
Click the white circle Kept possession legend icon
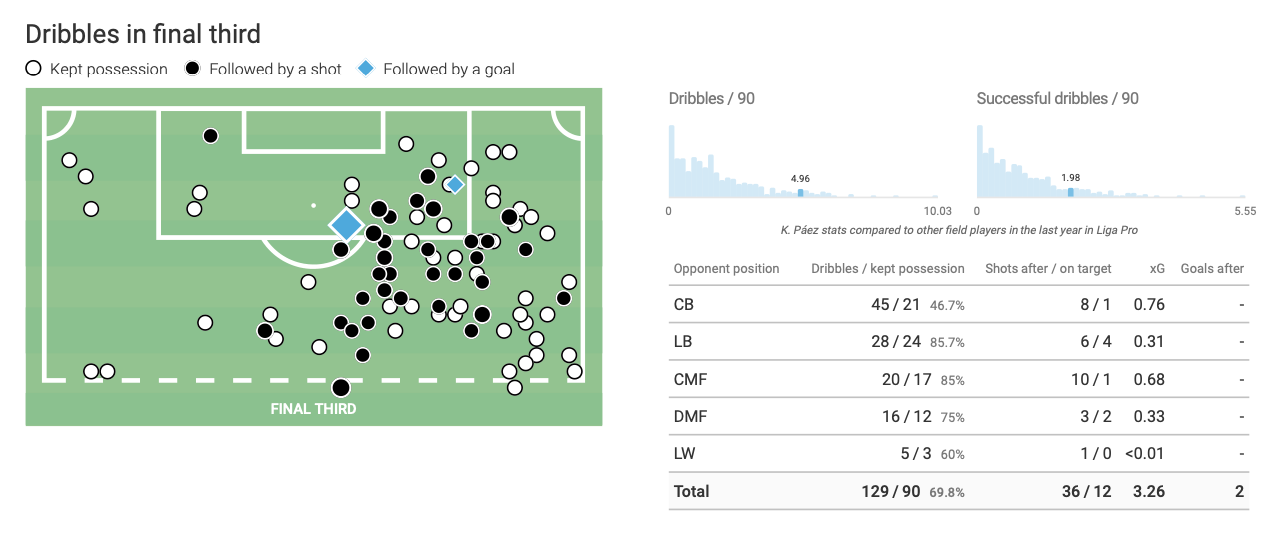click(x=33, y=69)
